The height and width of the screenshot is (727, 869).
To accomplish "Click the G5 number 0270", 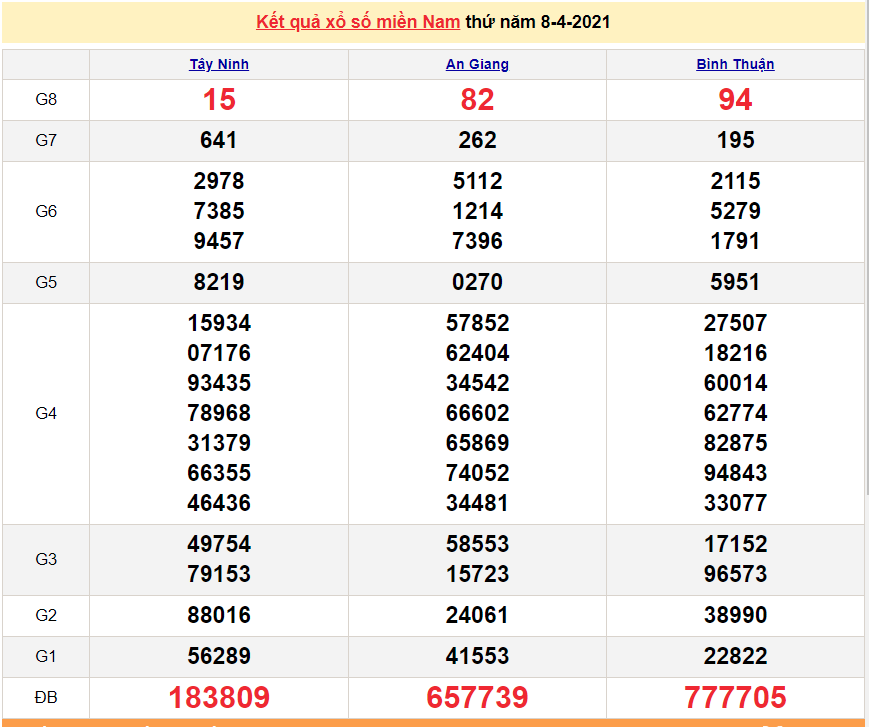I will tap(477, 283).
